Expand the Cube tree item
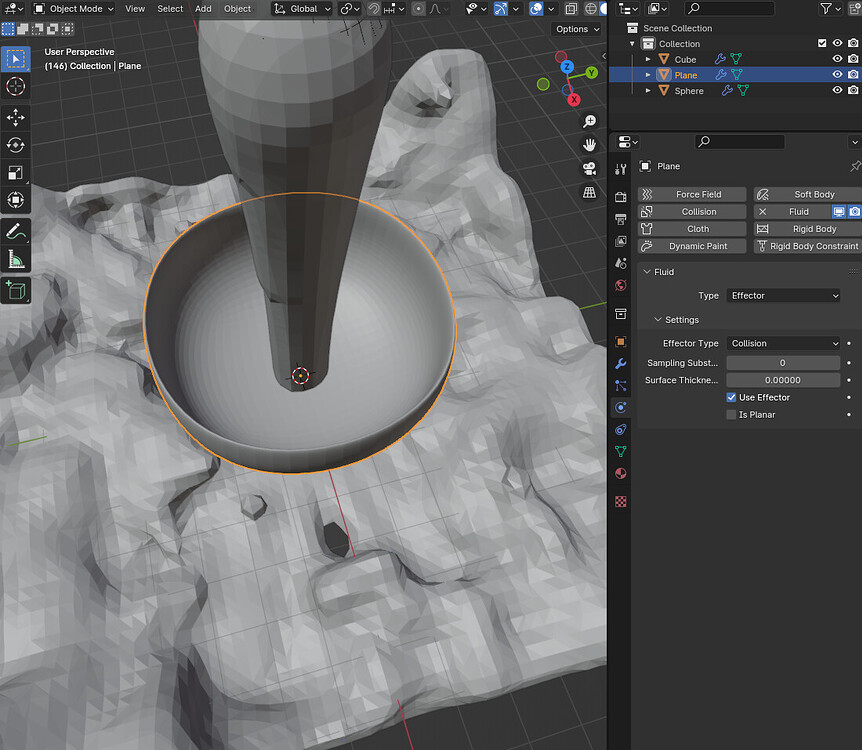Screen dimensions: 862x750 tap(648, 59)
